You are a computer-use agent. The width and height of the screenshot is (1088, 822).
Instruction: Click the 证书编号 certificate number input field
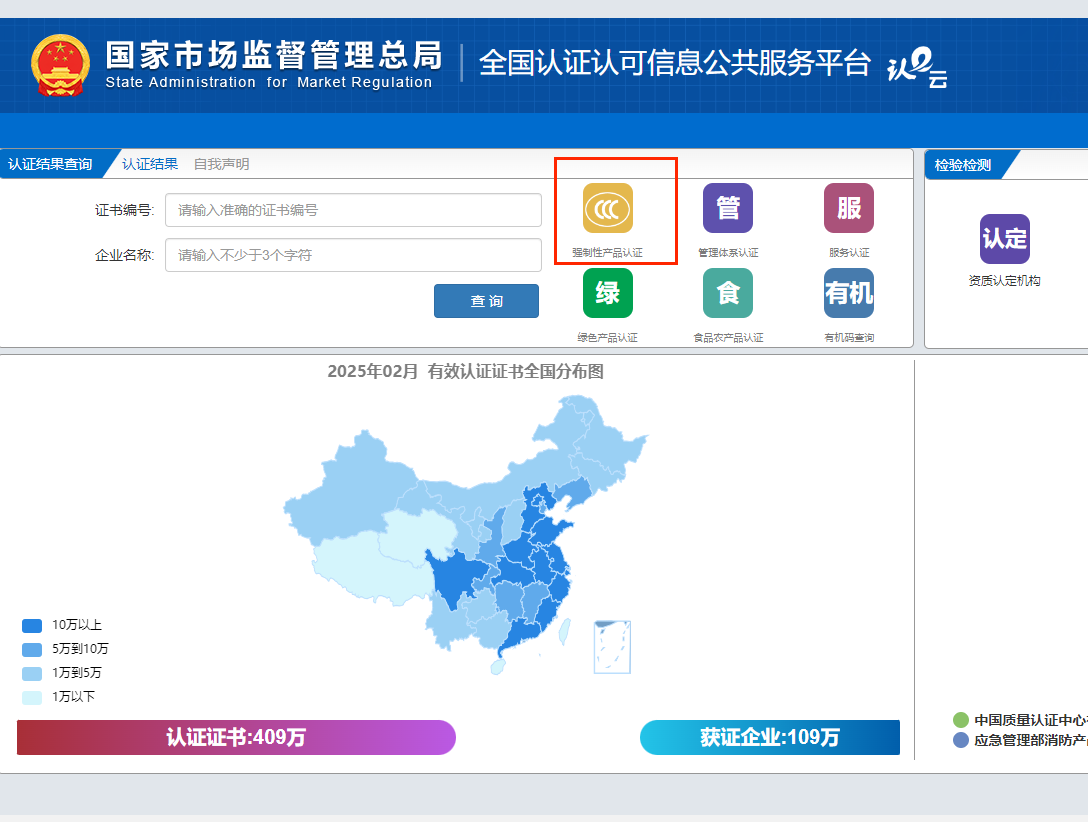(353, 210)
